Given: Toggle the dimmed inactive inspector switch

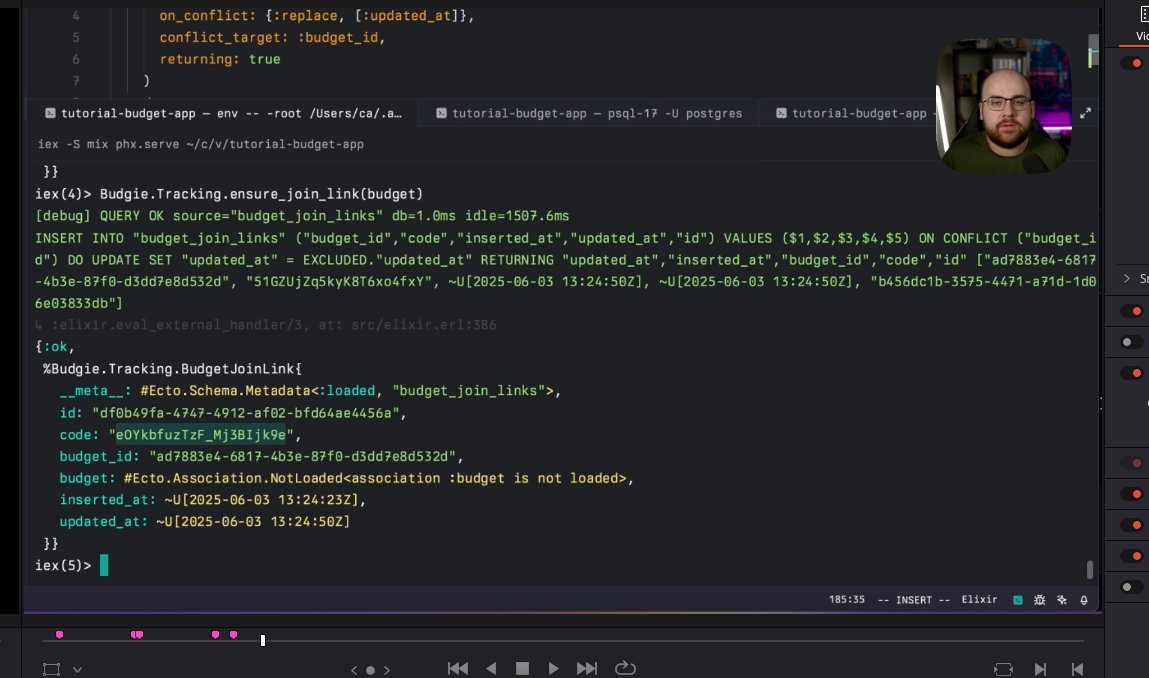Looking at the screenshot, I should [x=1132, y=463].
